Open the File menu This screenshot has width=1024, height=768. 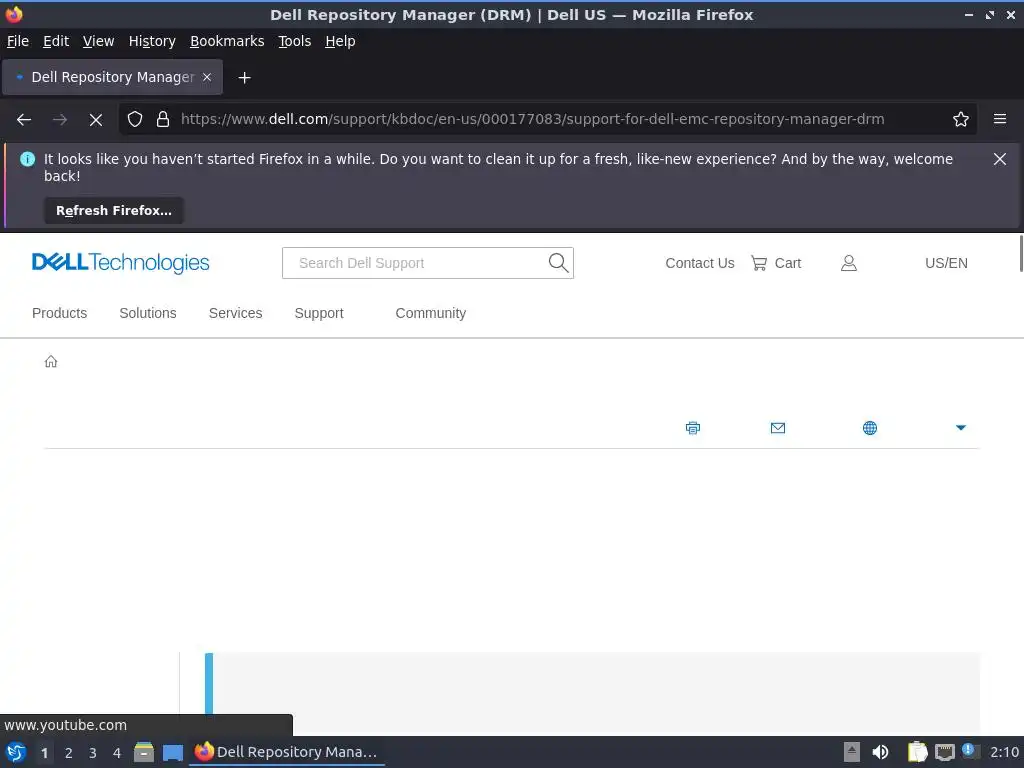(x=18, y=41)
